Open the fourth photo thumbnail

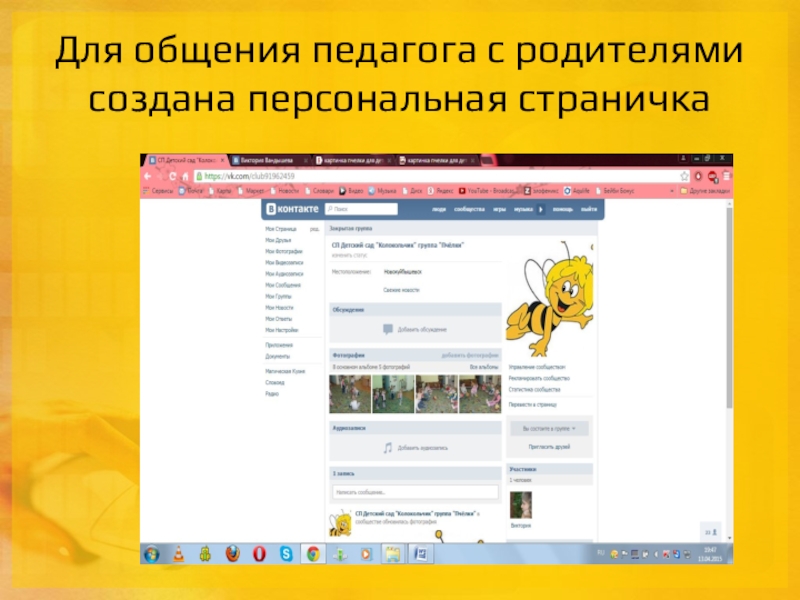(480, 394)
